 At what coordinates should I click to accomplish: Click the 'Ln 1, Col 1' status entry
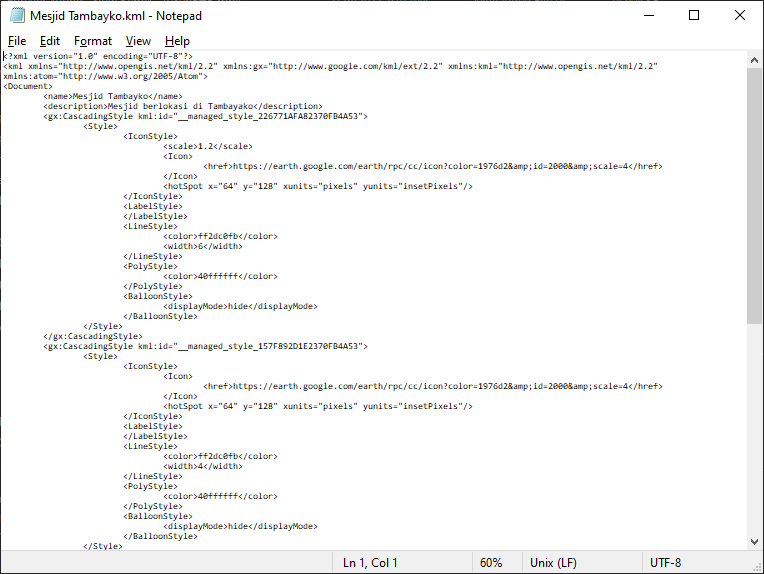click(370, 563)
